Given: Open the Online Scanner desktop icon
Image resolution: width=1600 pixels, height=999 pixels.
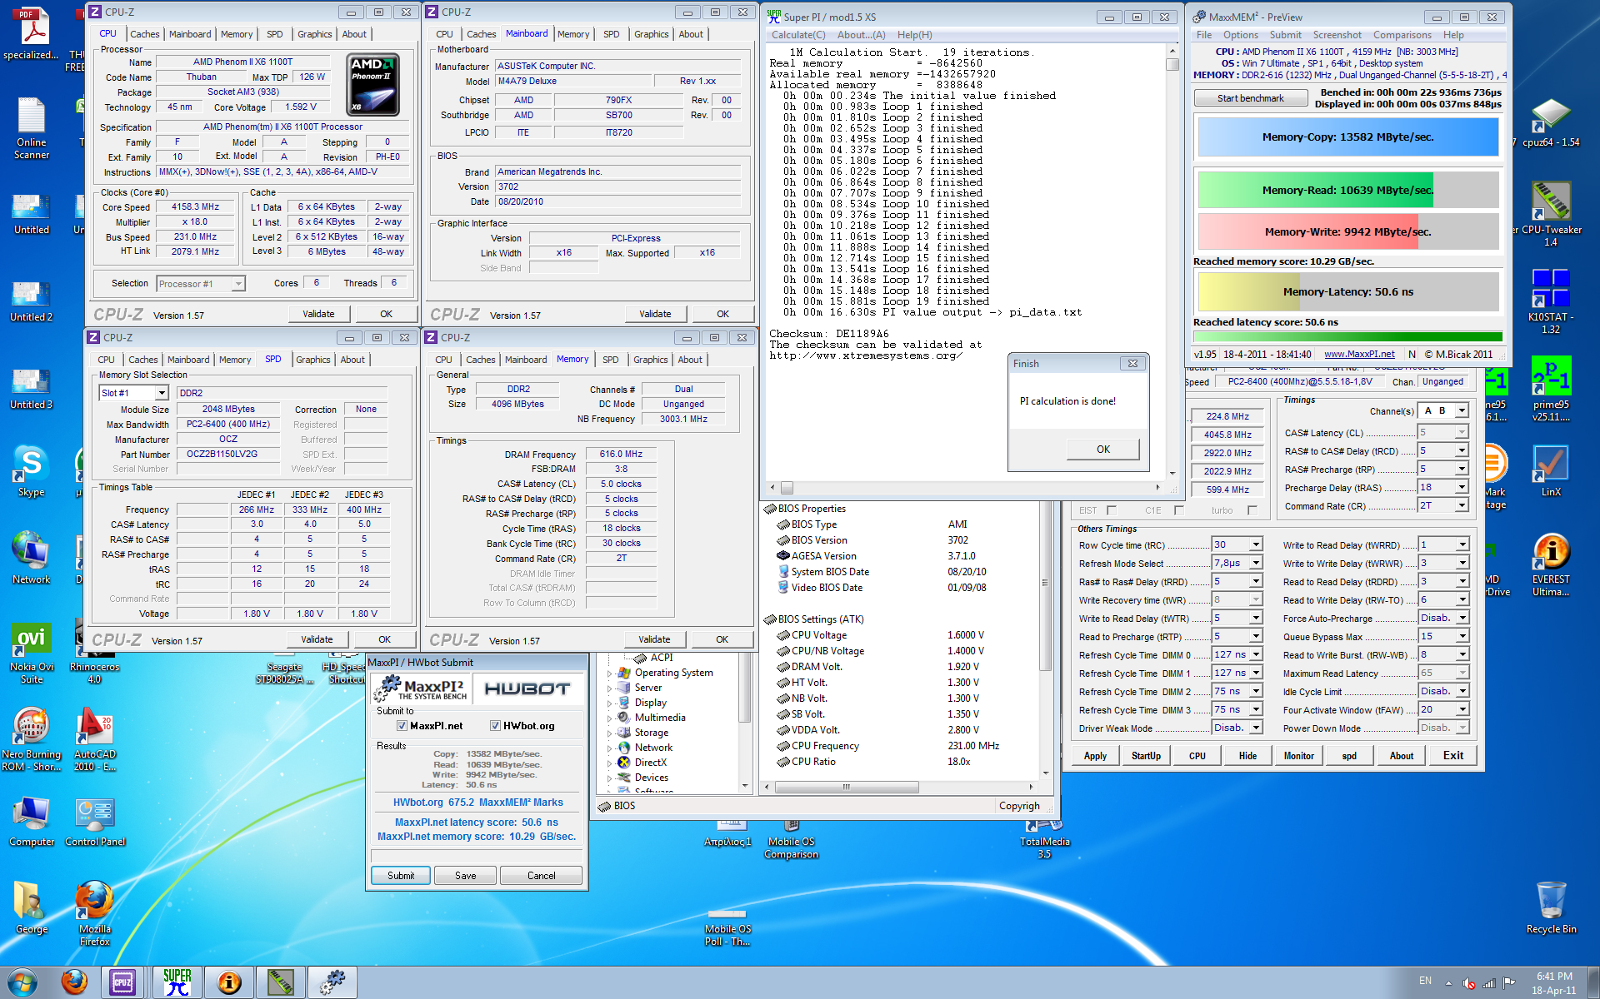Looking at the screenshot, I should (x=31, y=129).
